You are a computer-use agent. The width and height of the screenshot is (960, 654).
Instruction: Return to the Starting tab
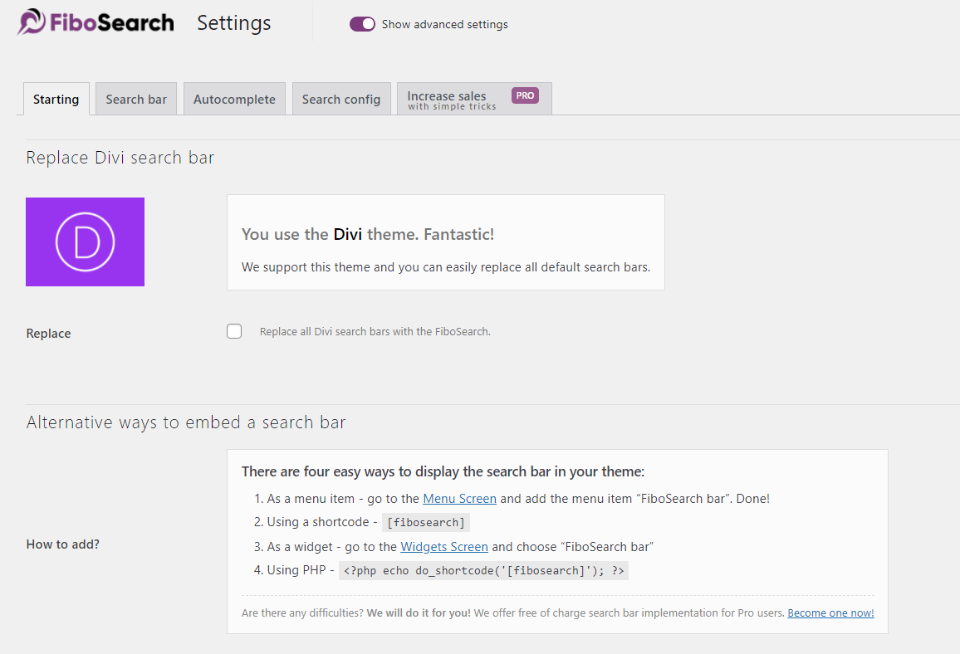(55, 98)
